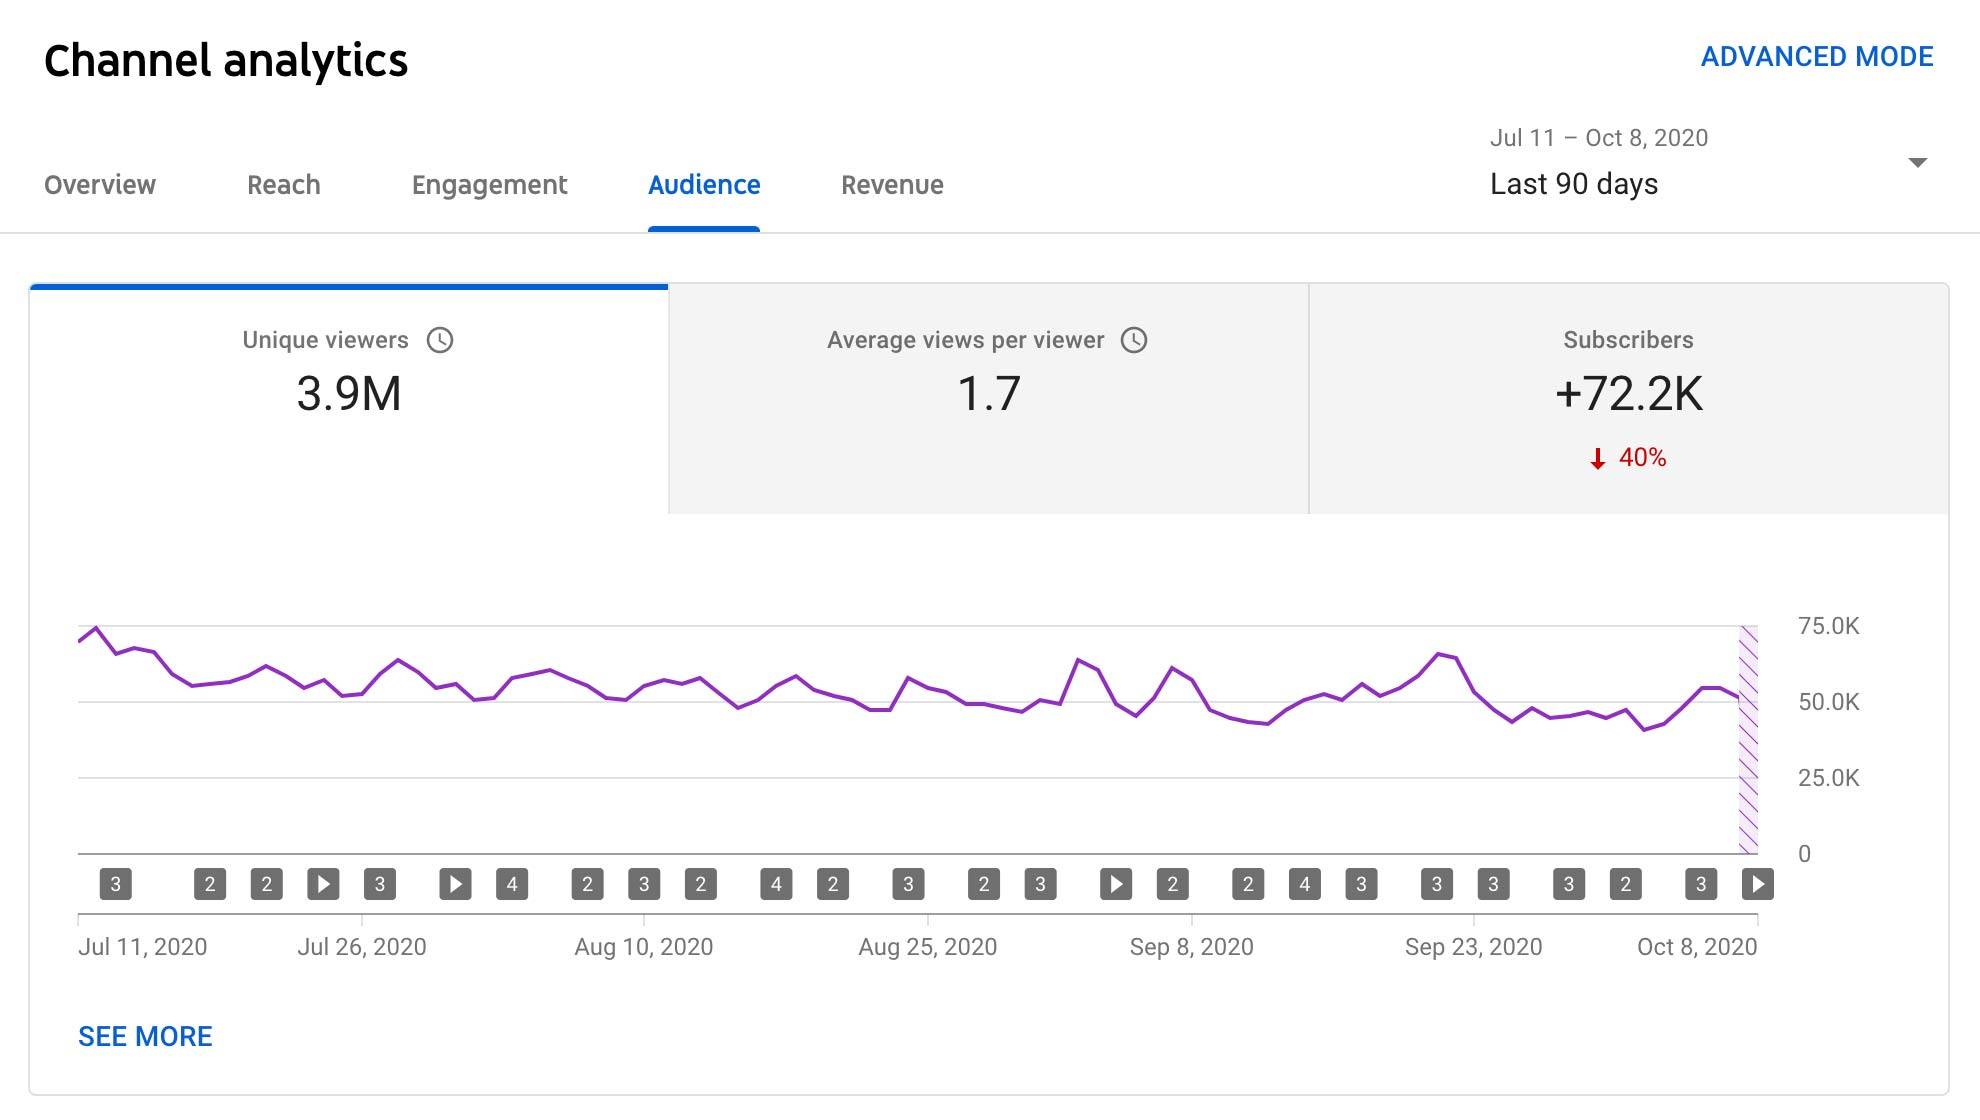Viewport: 1980px width, 1120px height.
Task: Open the Last 90 days period selector
Action: coord(1573,184)
